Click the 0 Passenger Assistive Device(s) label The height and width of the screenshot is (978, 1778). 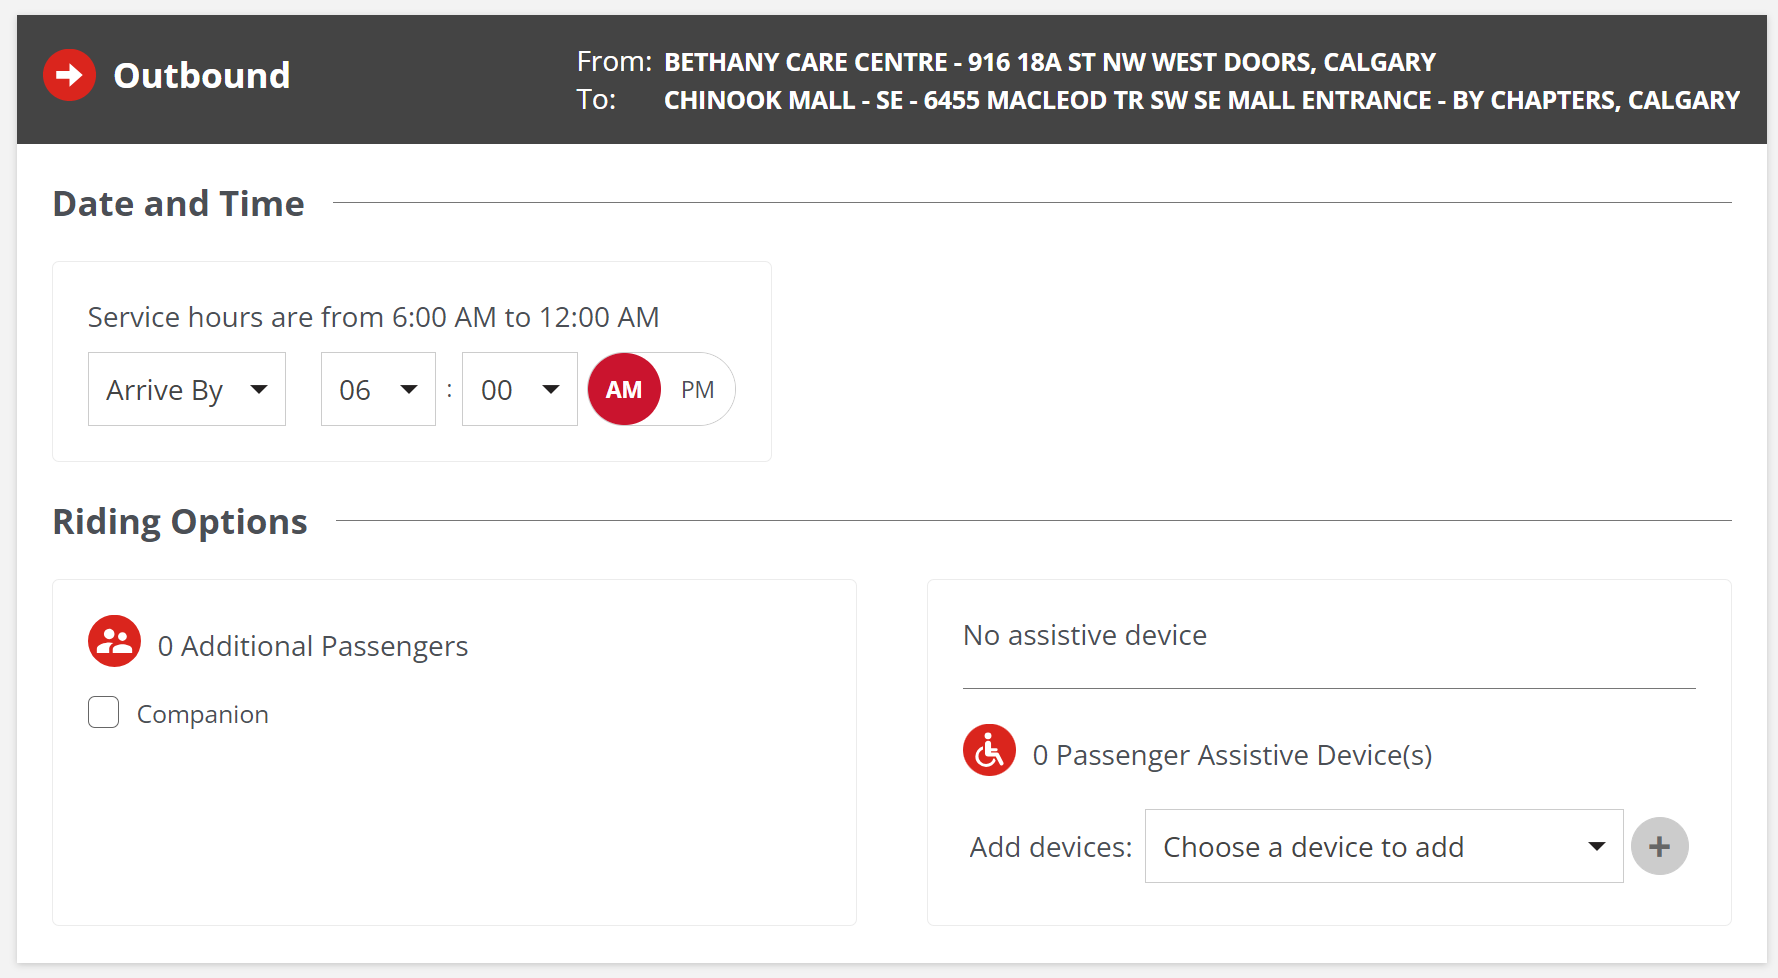tap(1232, 755)
